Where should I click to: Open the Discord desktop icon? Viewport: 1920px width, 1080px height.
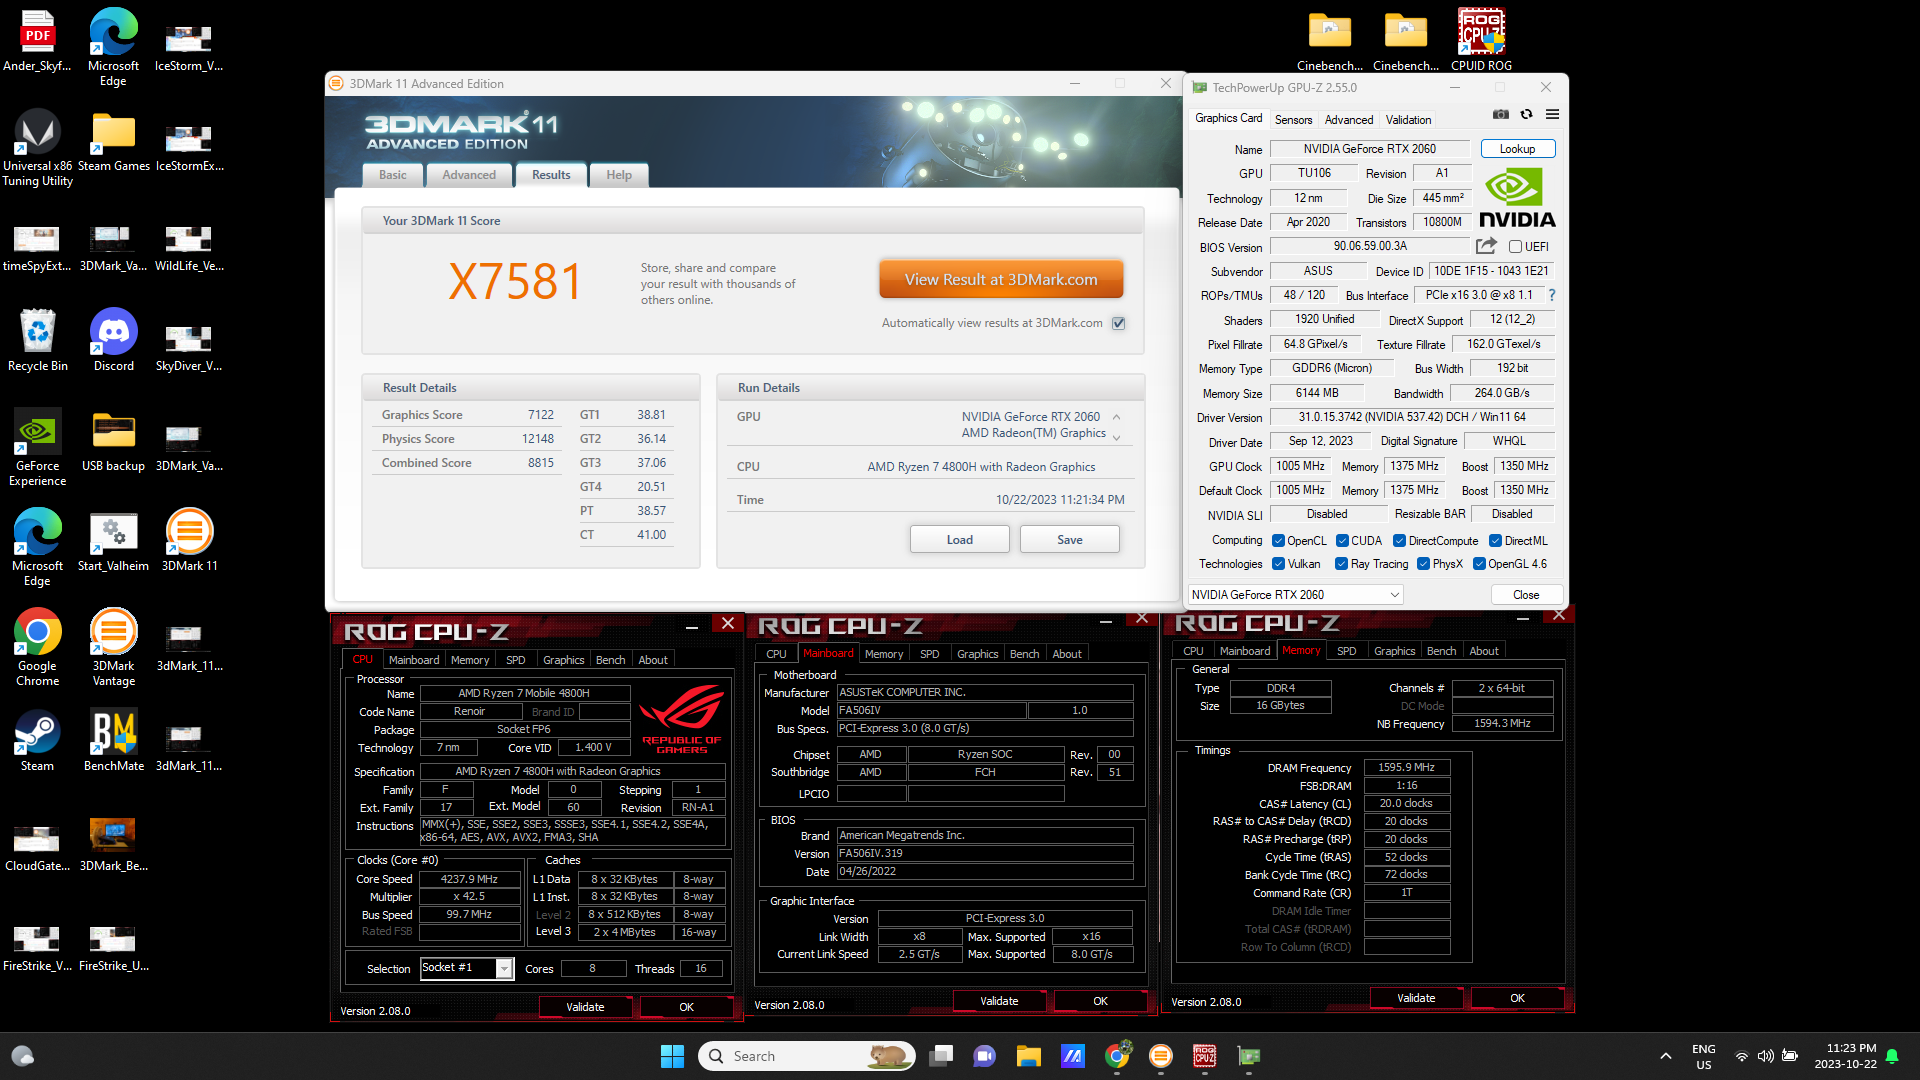coord(114,341)
